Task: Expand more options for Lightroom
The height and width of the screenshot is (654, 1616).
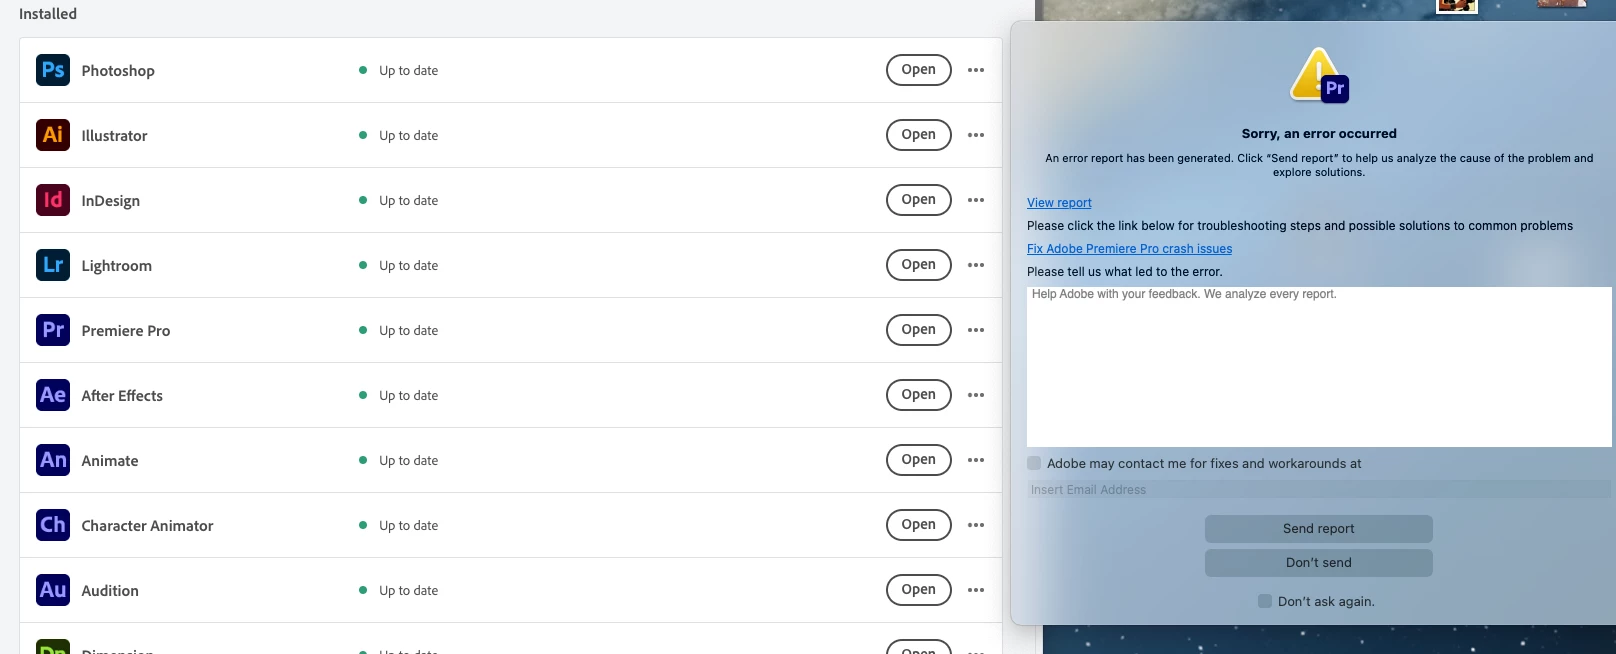Action: point(976,265)
